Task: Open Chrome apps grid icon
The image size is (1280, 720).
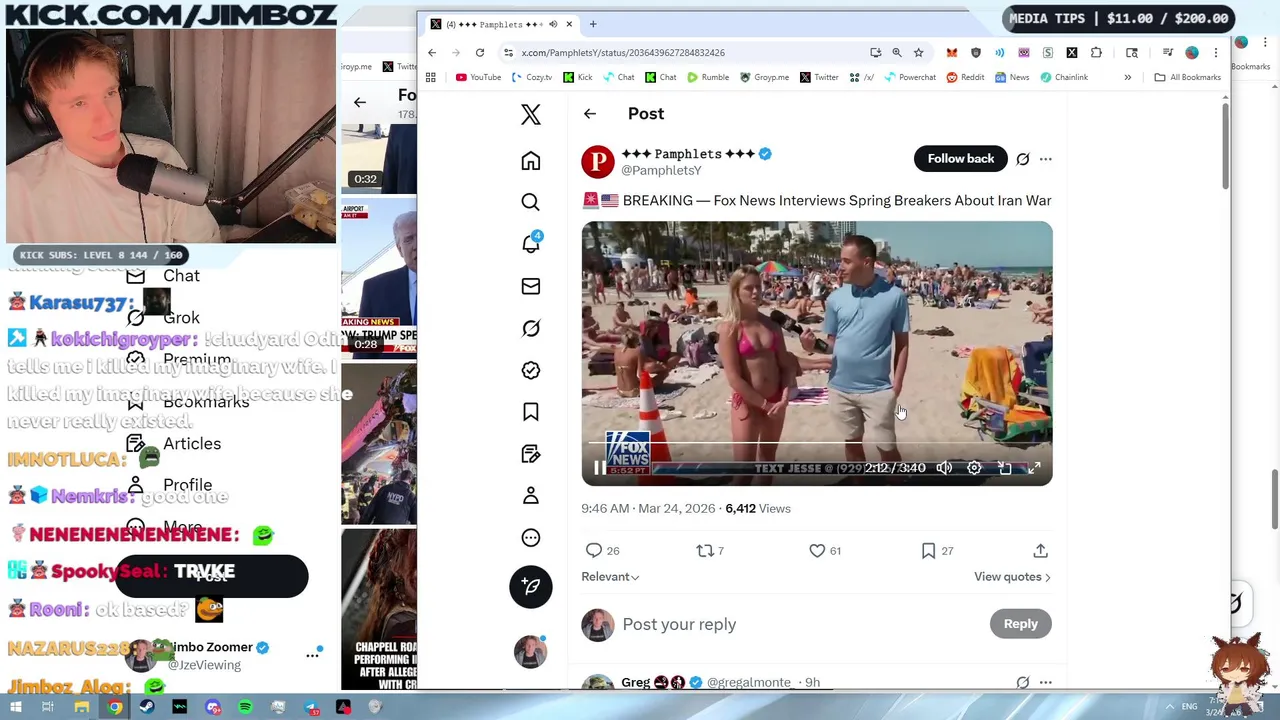Action: tap(431, 77)
